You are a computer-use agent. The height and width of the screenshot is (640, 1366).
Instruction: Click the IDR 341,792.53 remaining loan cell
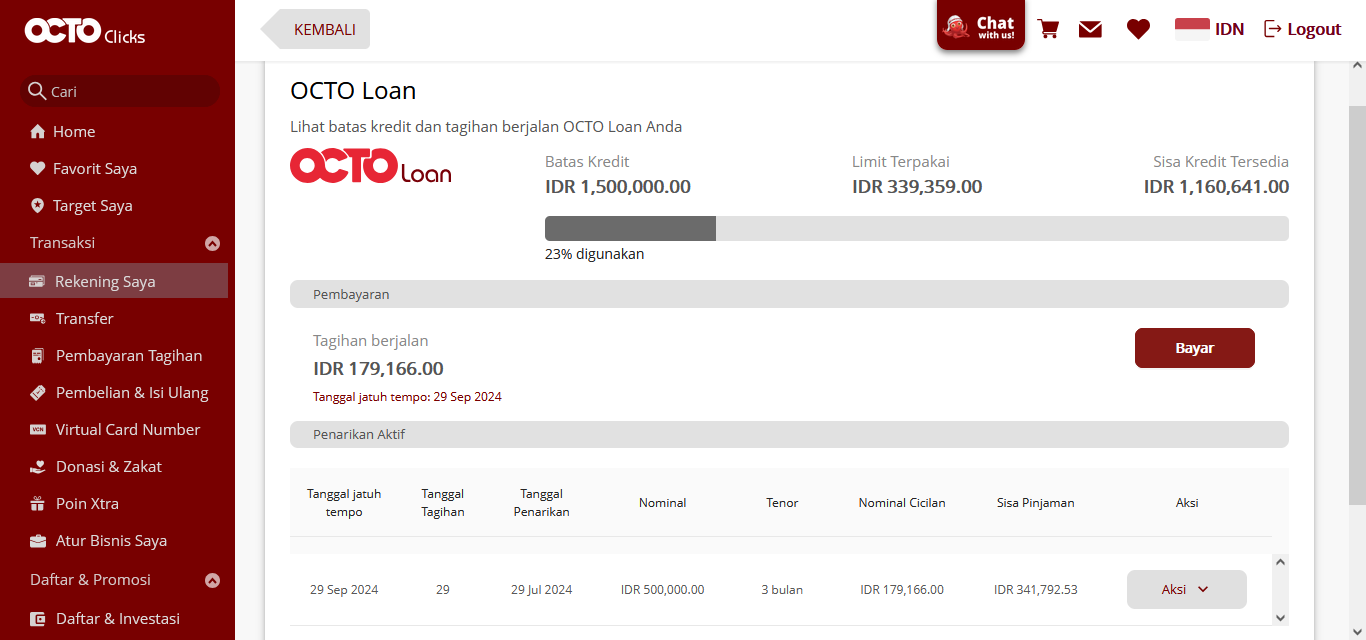1036,590
